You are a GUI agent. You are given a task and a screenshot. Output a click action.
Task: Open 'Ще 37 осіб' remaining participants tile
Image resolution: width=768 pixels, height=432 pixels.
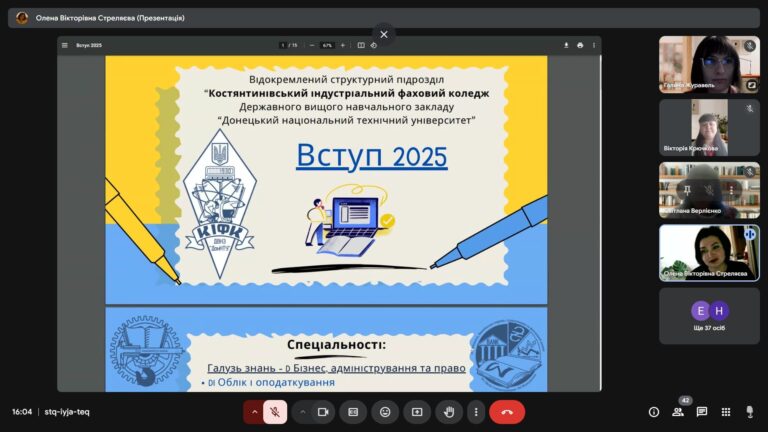(709, 316)
